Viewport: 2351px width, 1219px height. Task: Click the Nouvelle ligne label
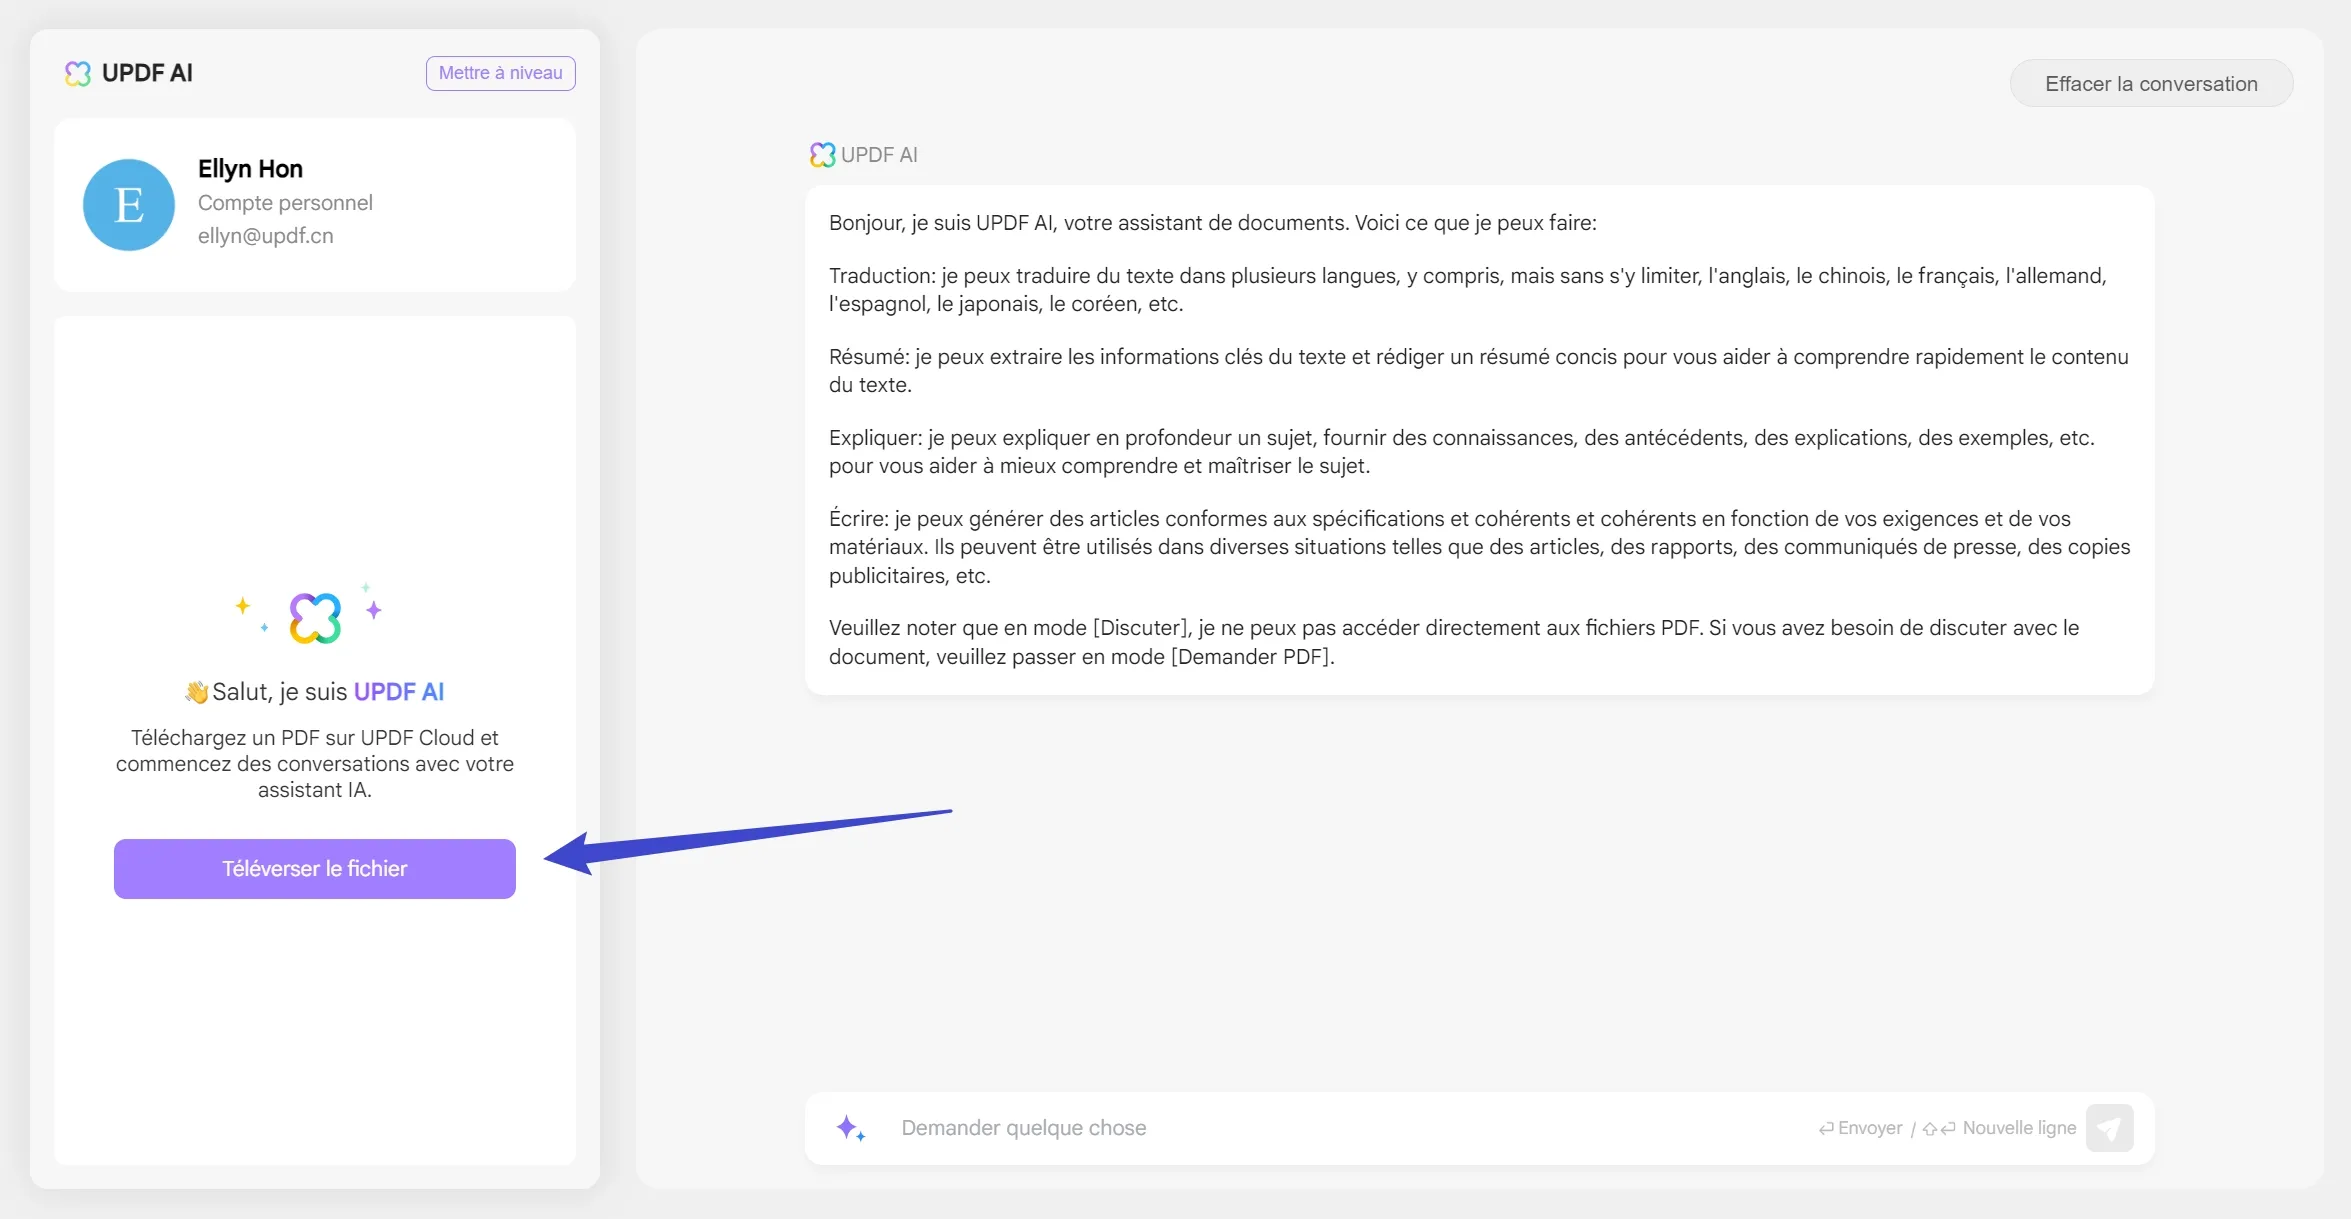click(2018, 1128)
